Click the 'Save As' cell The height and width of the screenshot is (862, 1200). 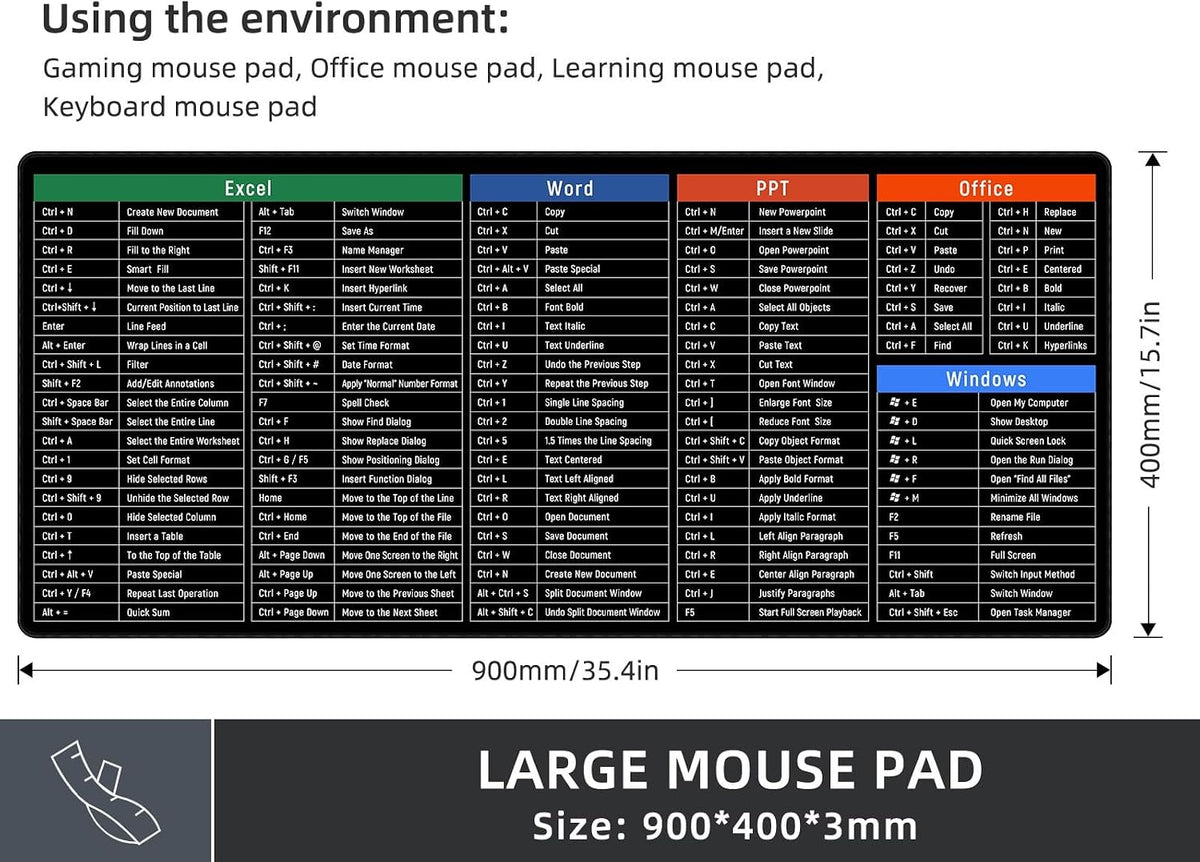pyautogui.click(x=399, y=231)
